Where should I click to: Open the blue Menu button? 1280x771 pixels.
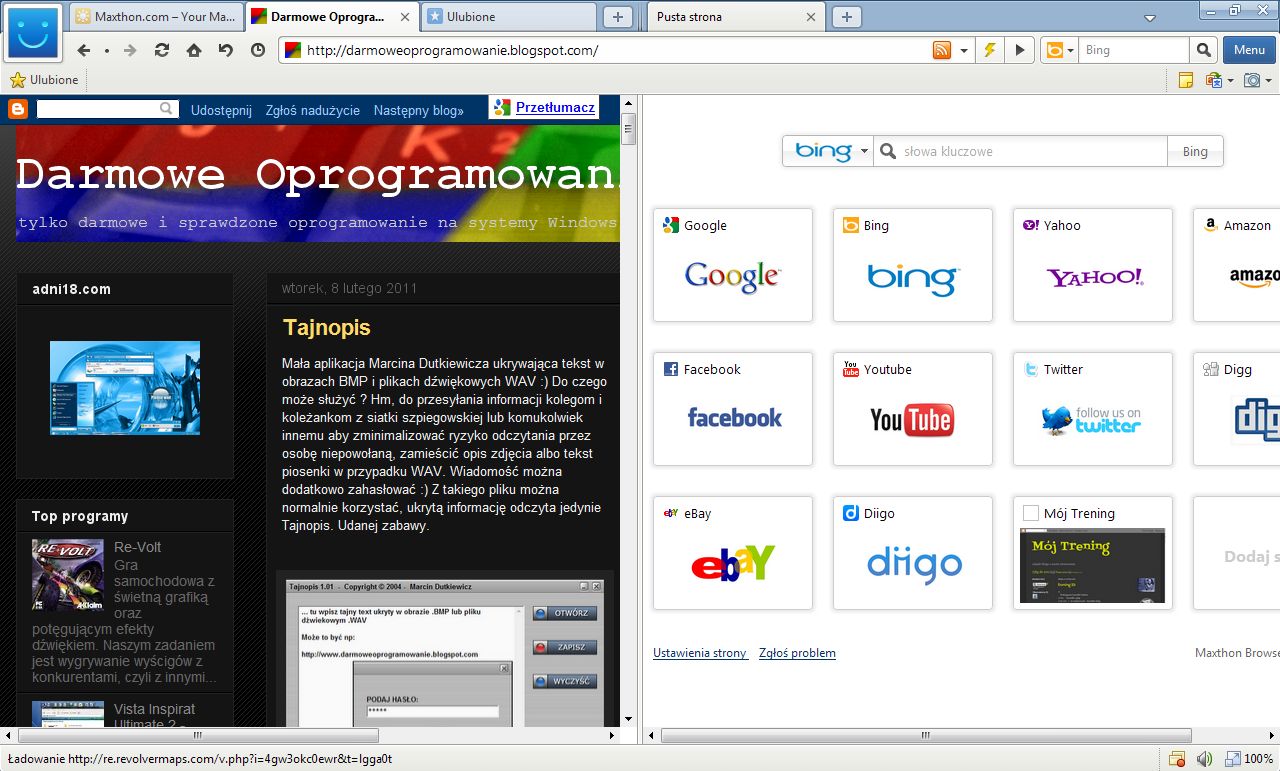pos(1248,50)
